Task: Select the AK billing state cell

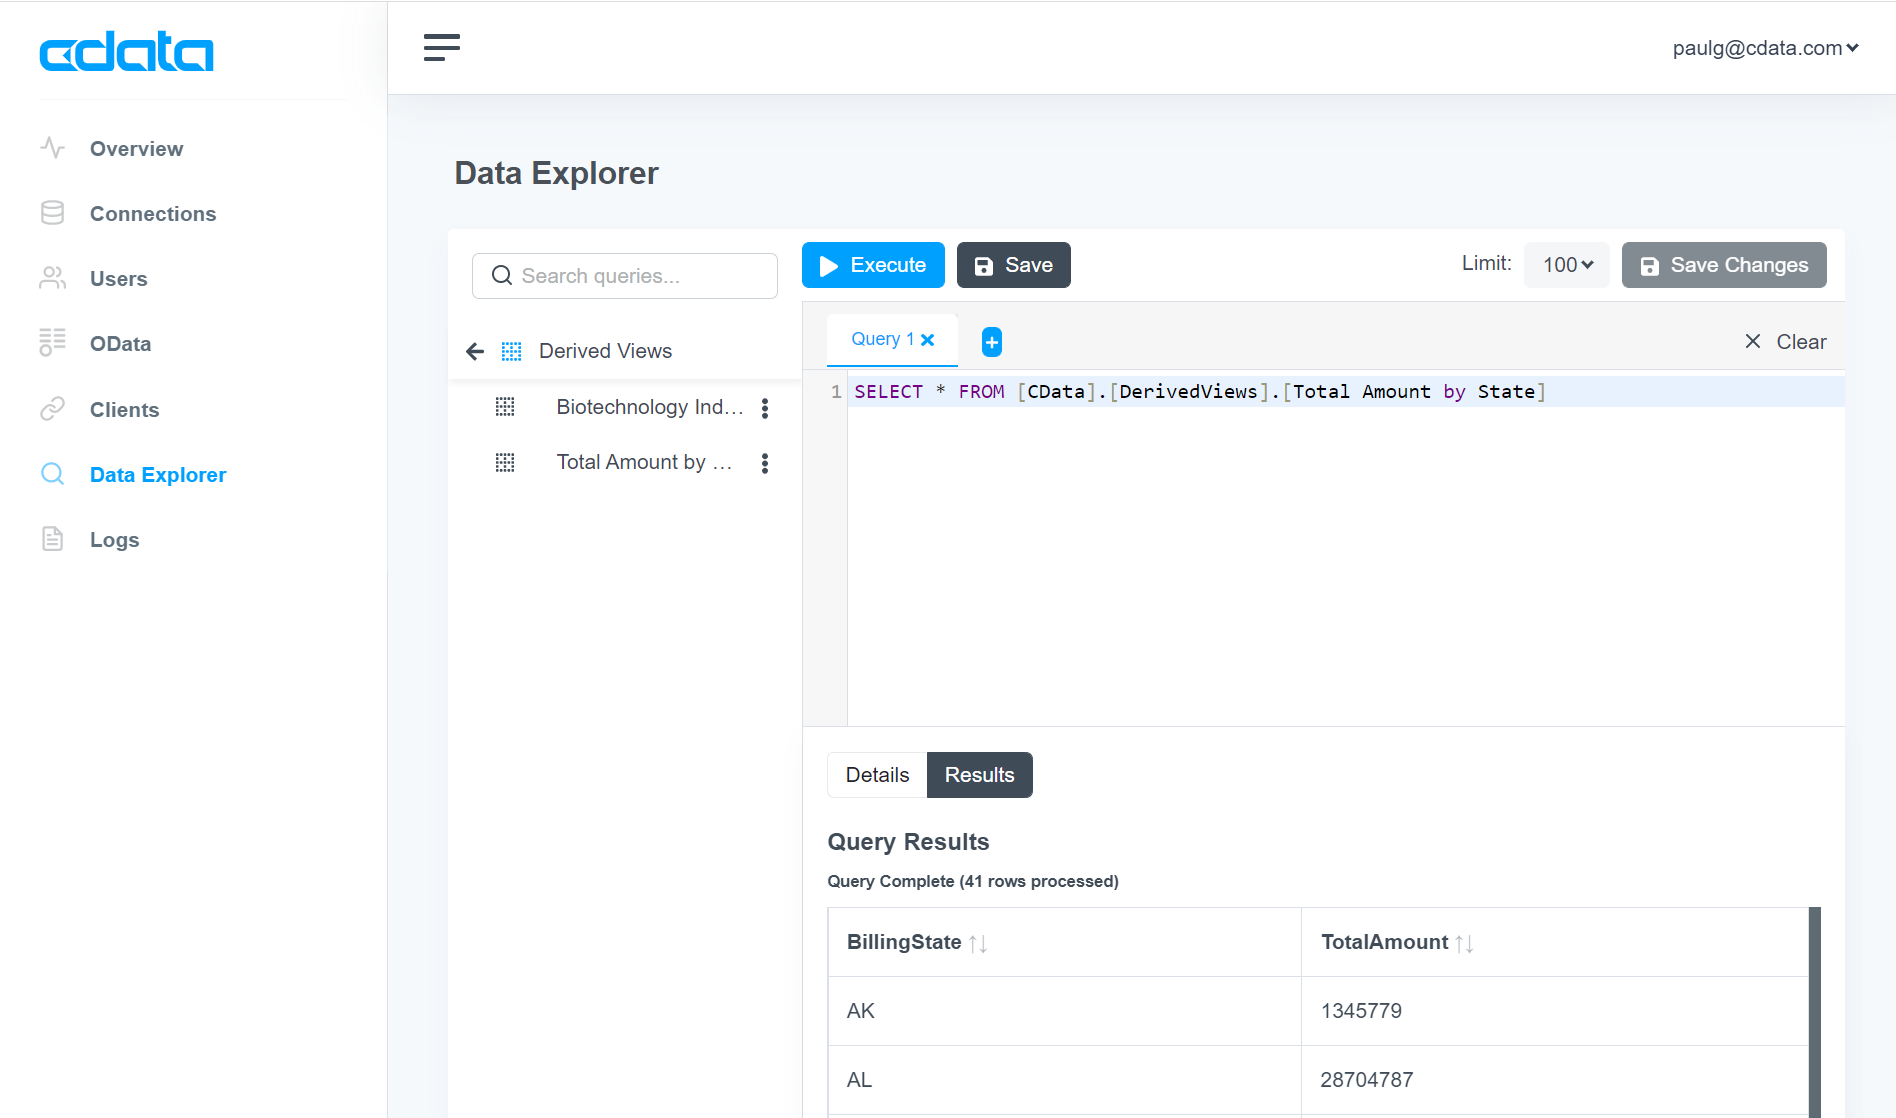Action: 1064,1011
